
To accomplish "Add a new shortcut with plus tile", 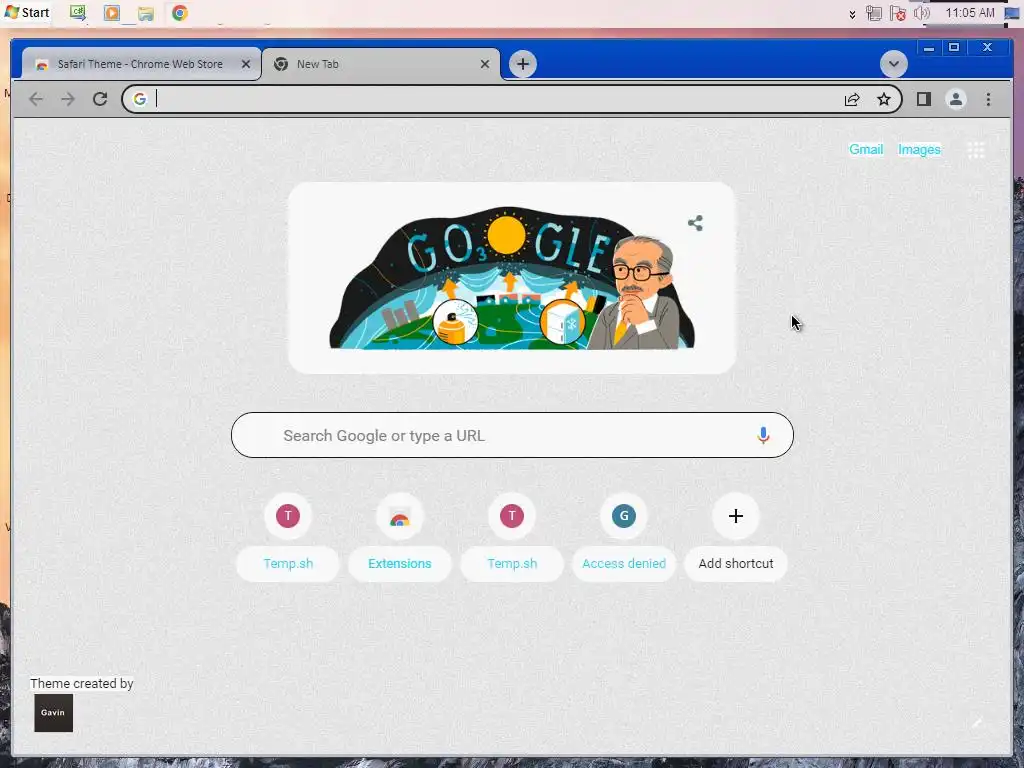I will click(x=736, y=537).
